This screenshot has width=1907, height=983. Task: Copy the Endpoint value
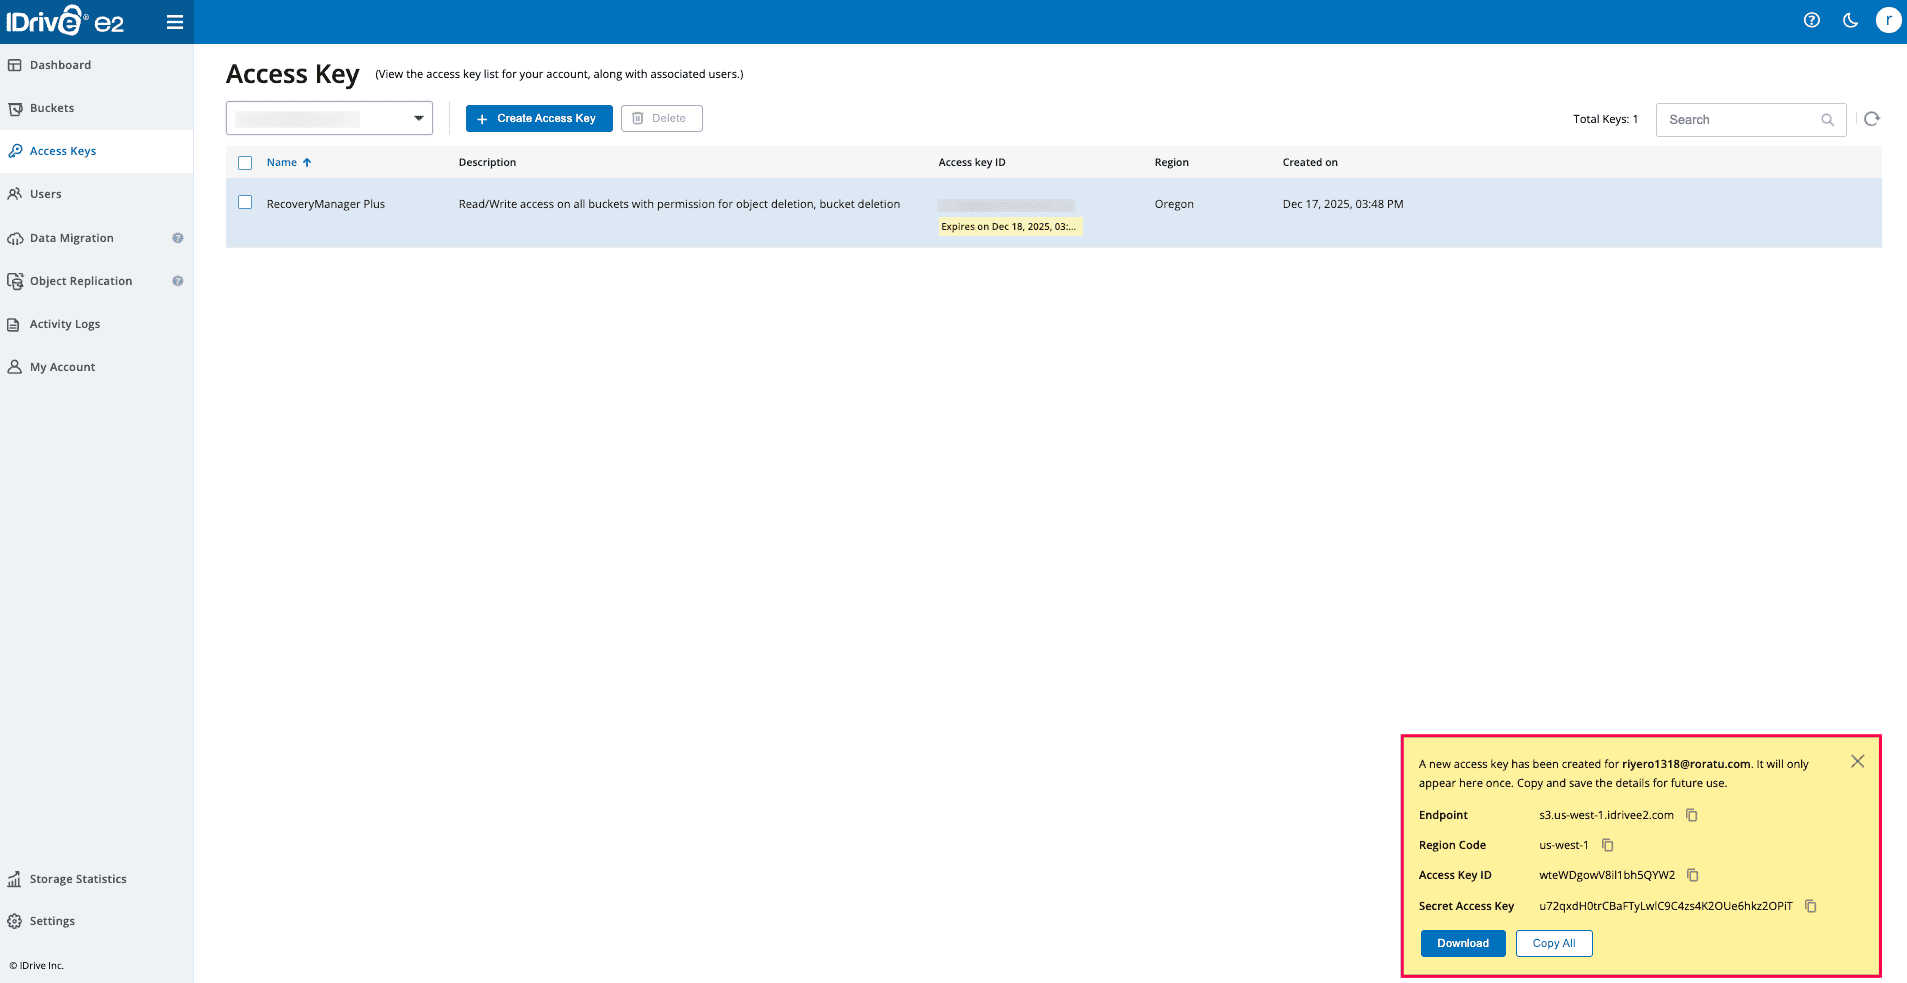[1692, 815]
